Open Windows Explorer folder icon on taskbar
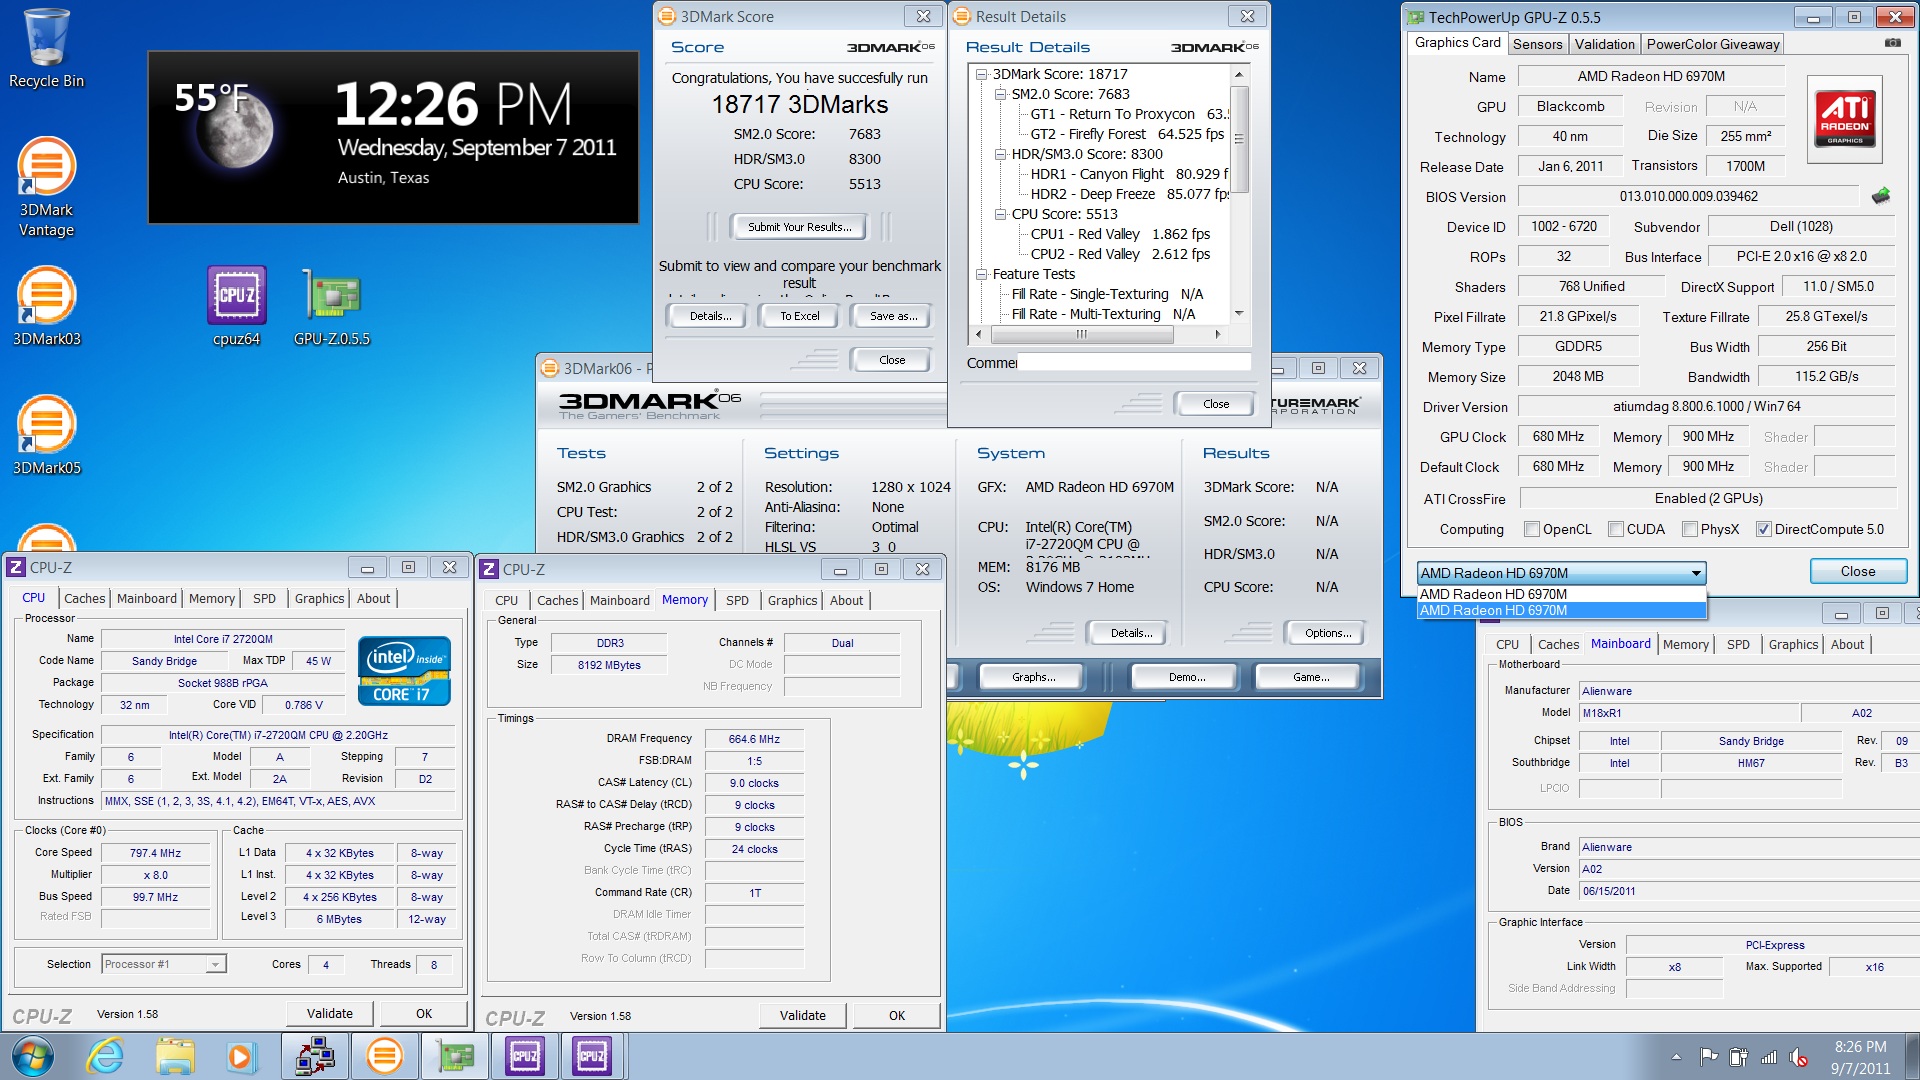The image size is (1920, 1080). click(x=174, y=1056)
